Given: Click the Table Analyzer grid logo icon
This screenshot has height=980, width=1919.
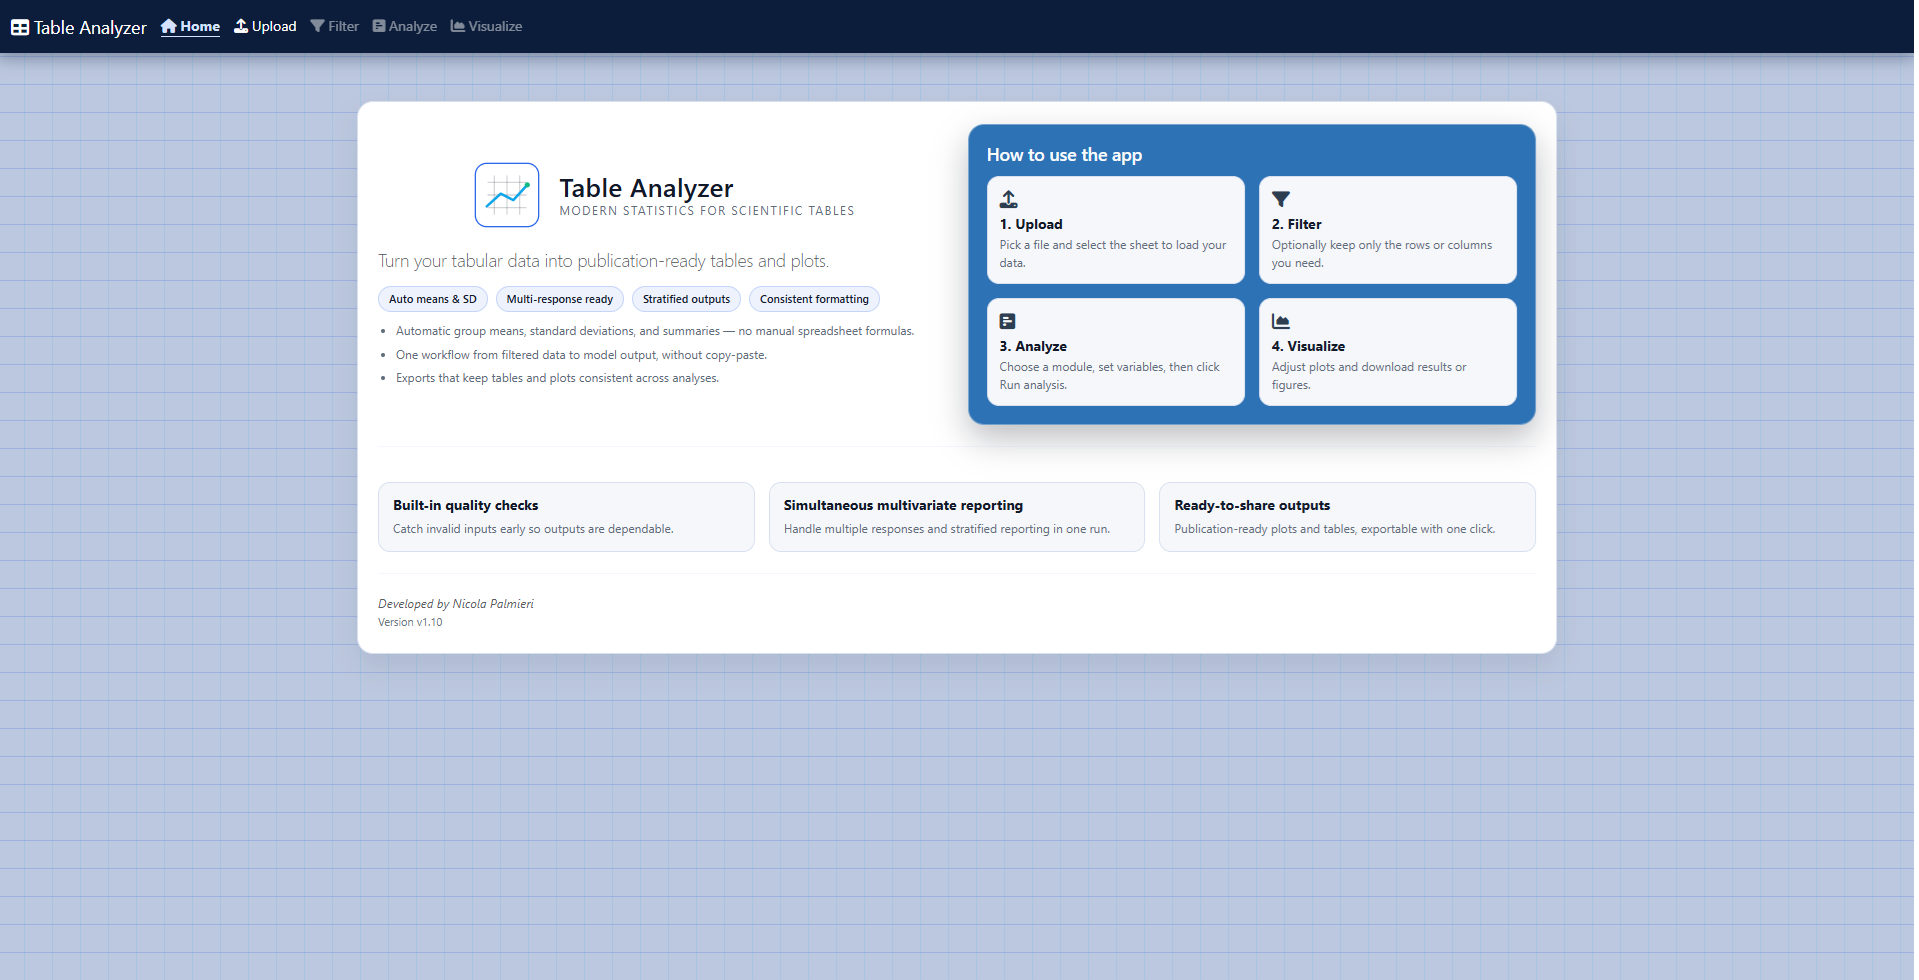Looking at the screenshot, I should pyautogui.click(x=20, y=26).
